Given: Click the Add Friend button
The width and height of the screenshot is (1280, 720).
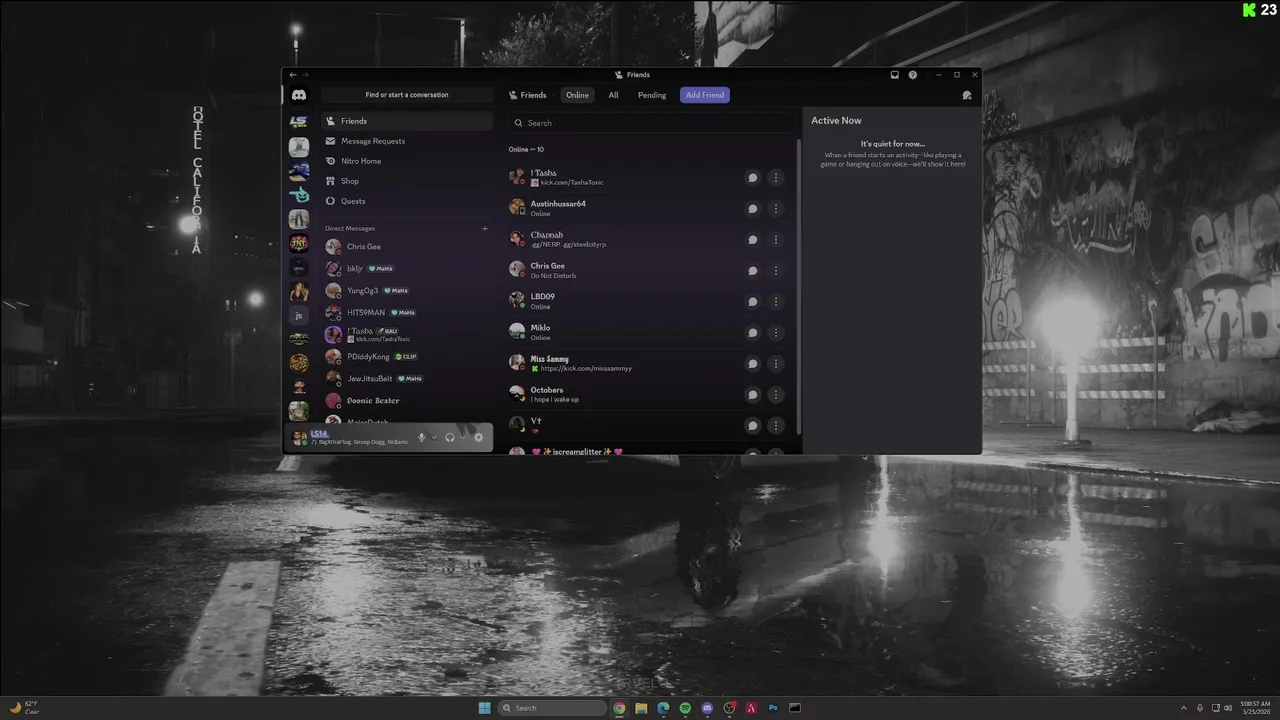Looking at the screenshot, I should click(x=705, y=95).
